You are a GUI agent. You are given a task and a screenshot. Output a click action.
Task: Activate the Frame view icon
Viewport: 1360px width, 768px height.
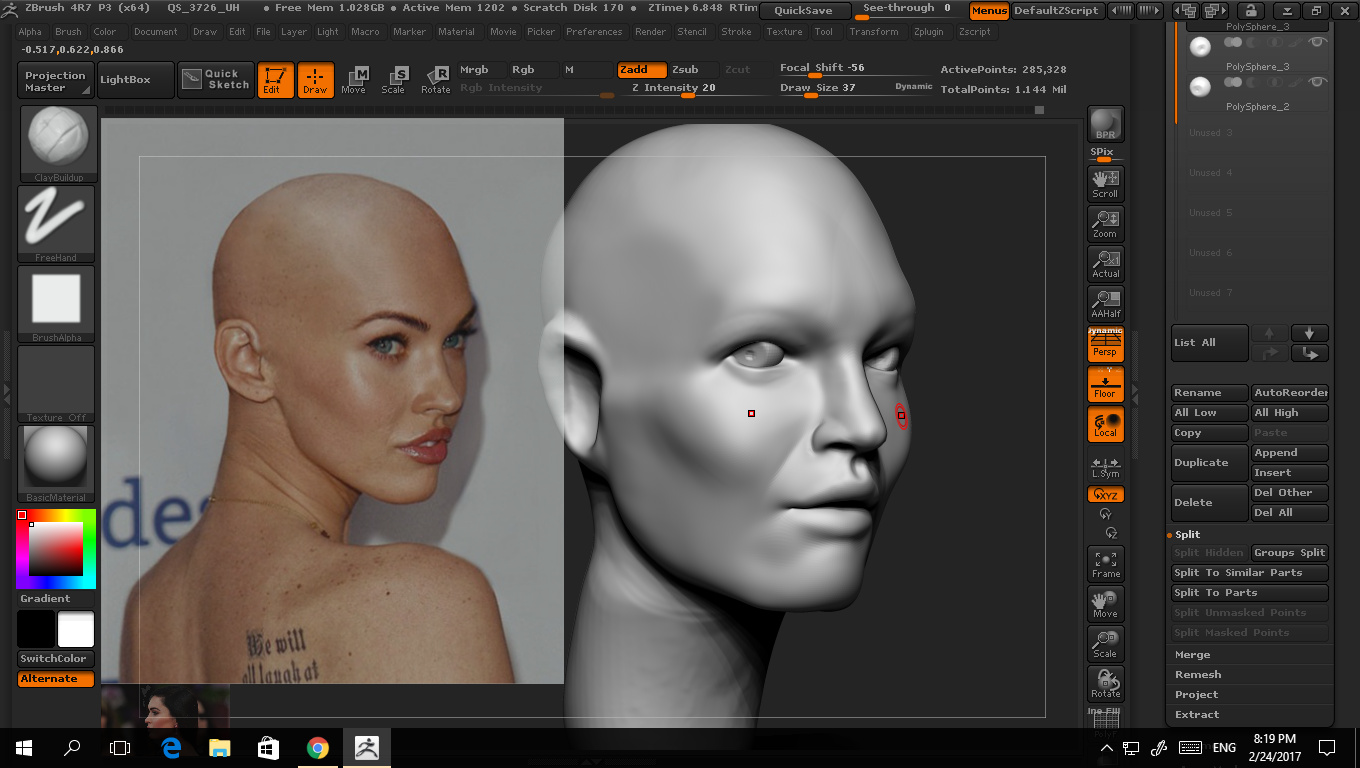point(1105,563)
